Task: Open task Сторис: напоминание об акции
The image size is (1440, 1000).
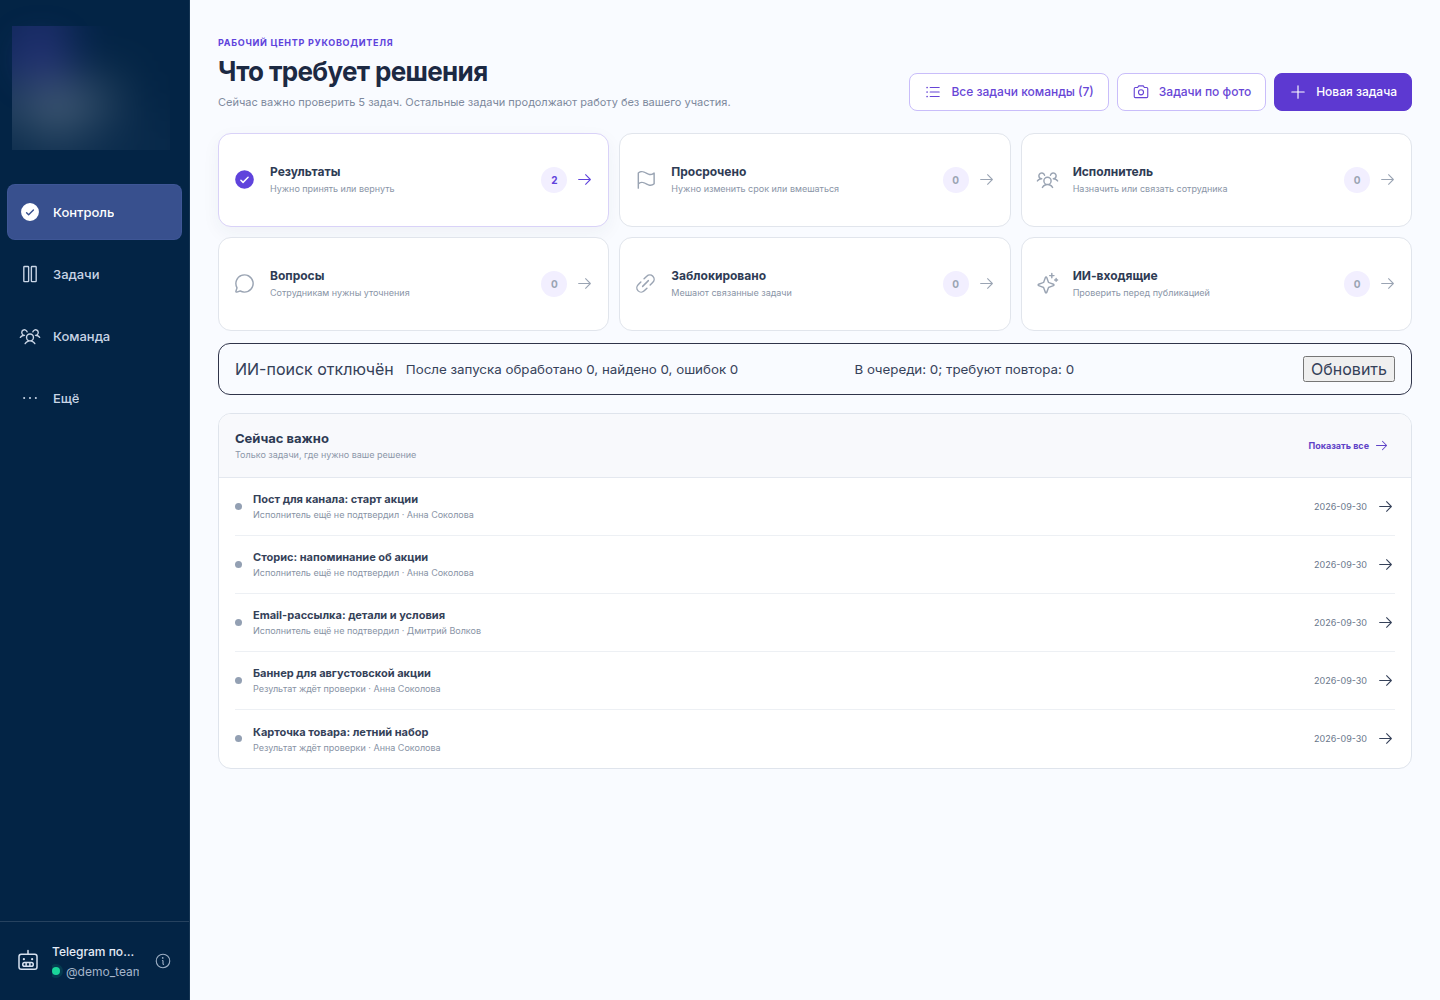Action: click(815, 565)
